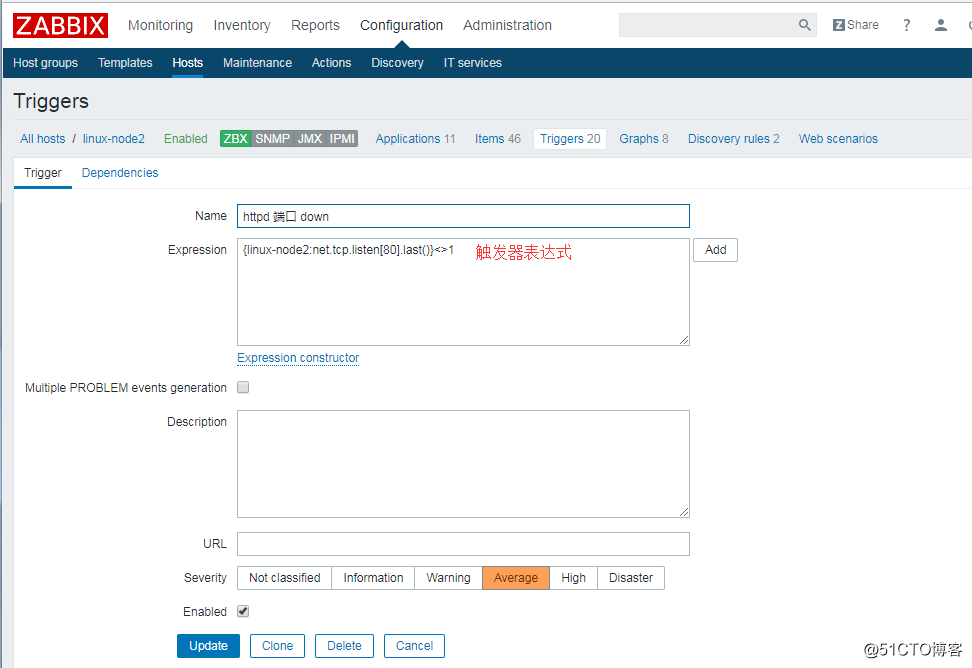Click the ZBX availability badge
972x668 pixels.
(x=236, y=139)
